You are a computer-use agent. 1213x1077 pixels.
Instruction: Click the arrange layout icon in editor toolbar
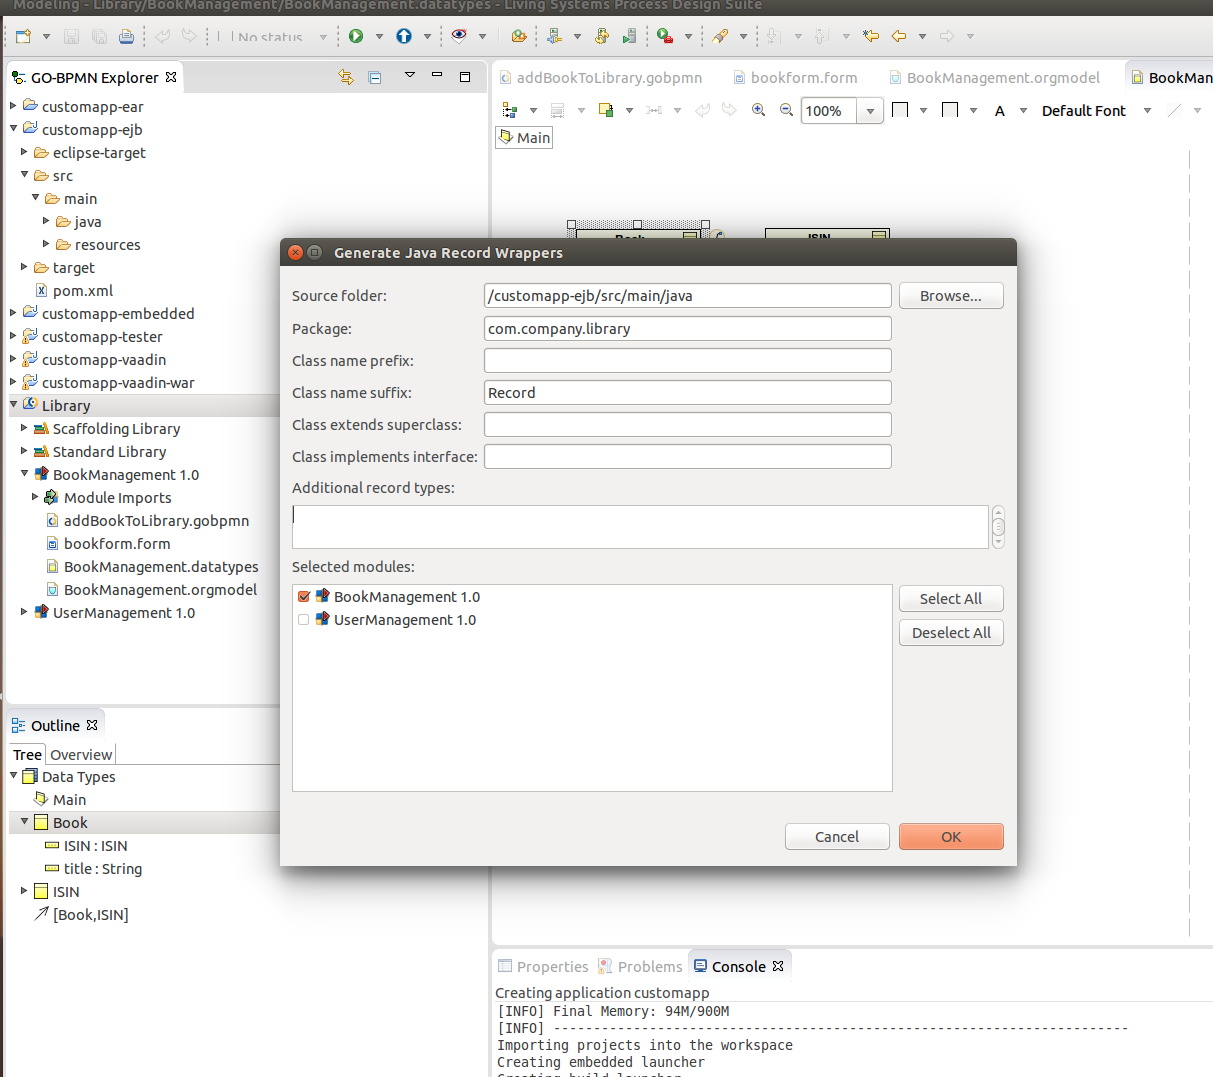click(510, 110)
